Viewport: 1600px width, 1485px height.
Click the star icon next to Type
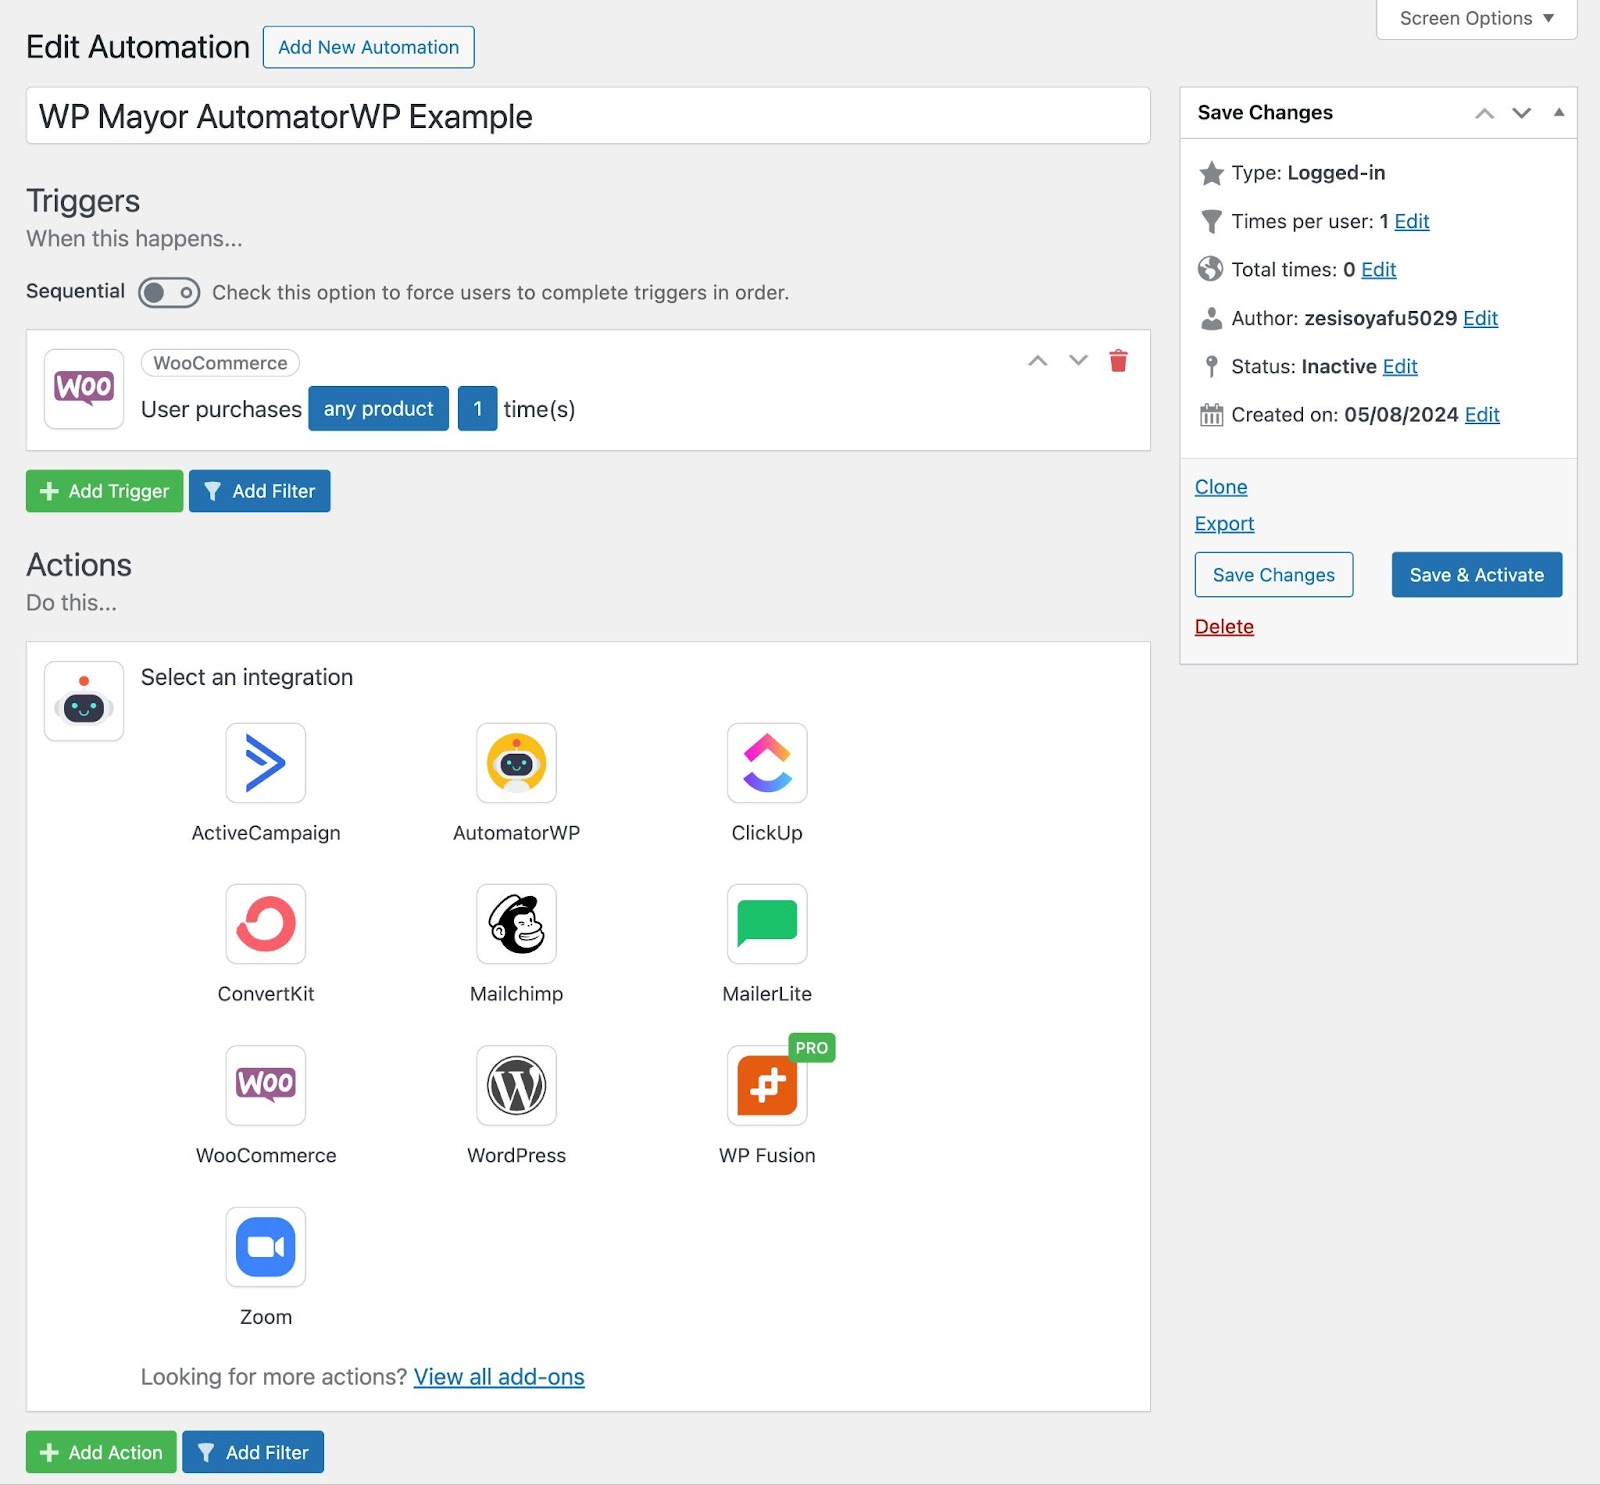click(1211, 173)
